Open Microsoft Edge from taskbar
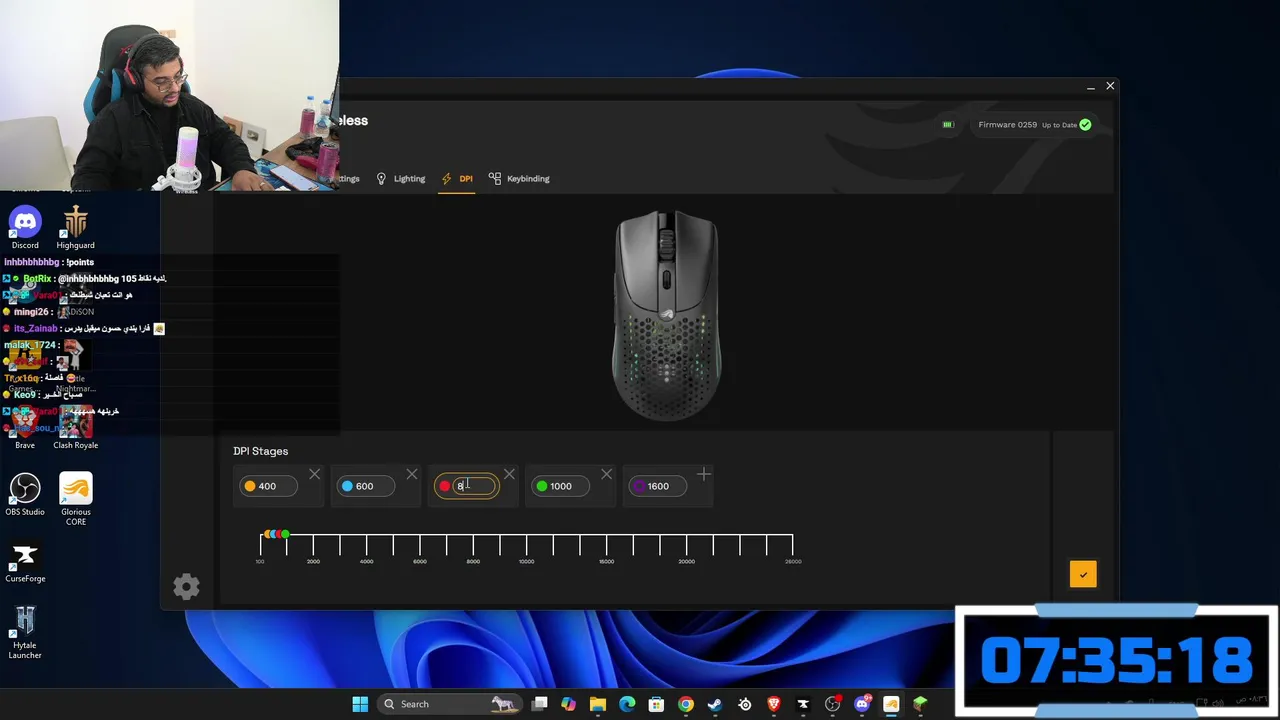 [x=627, y=704]
